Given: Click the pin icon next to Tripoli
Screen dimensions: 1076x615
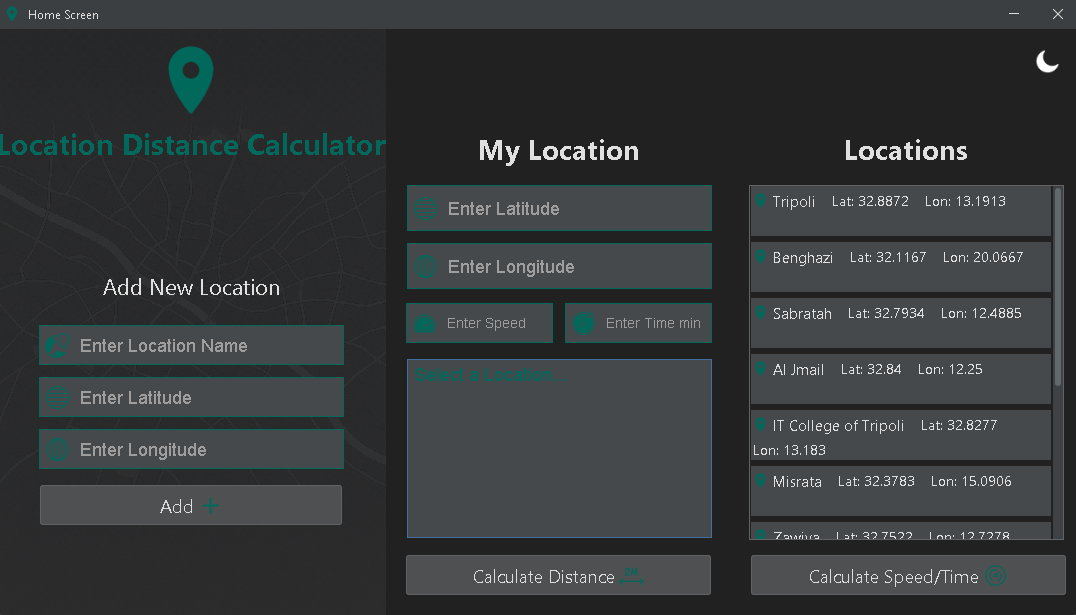Looking at the screenshot, I should [760, 201].
